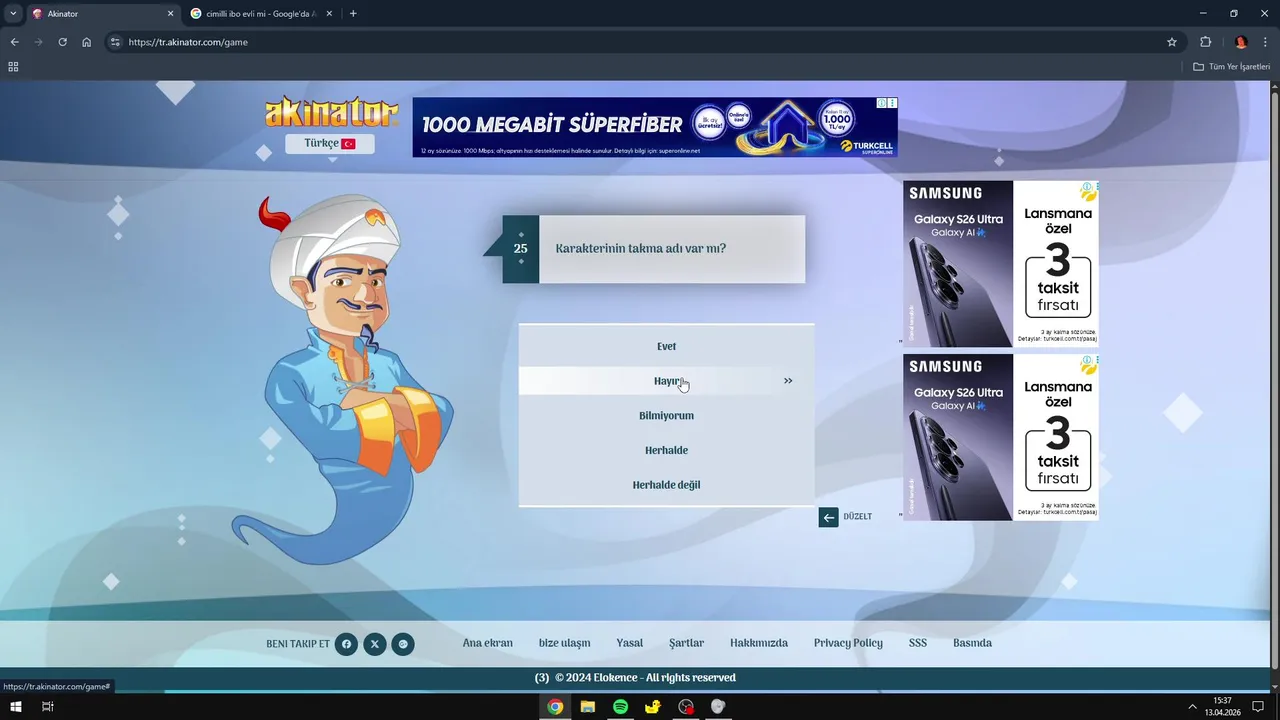Open the taskbar clock and date

[x=1222, y=706]
